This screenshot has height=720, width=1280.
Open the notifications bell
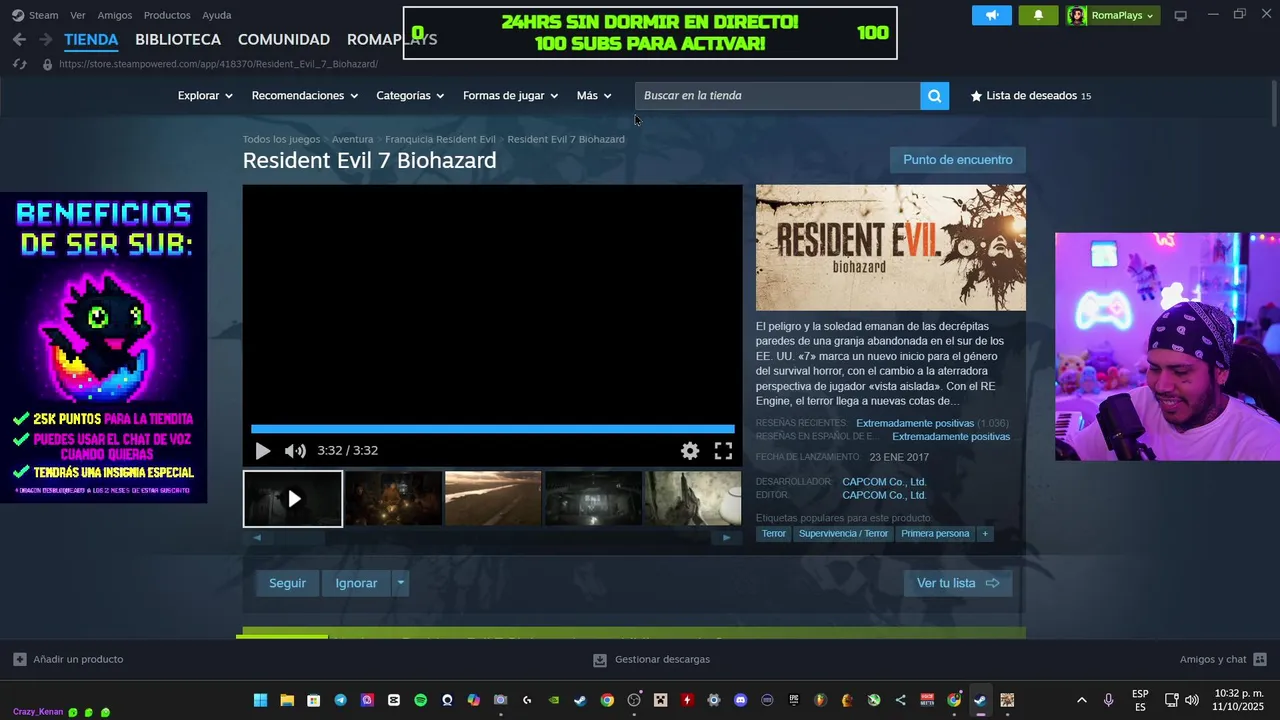point(1038,15)
